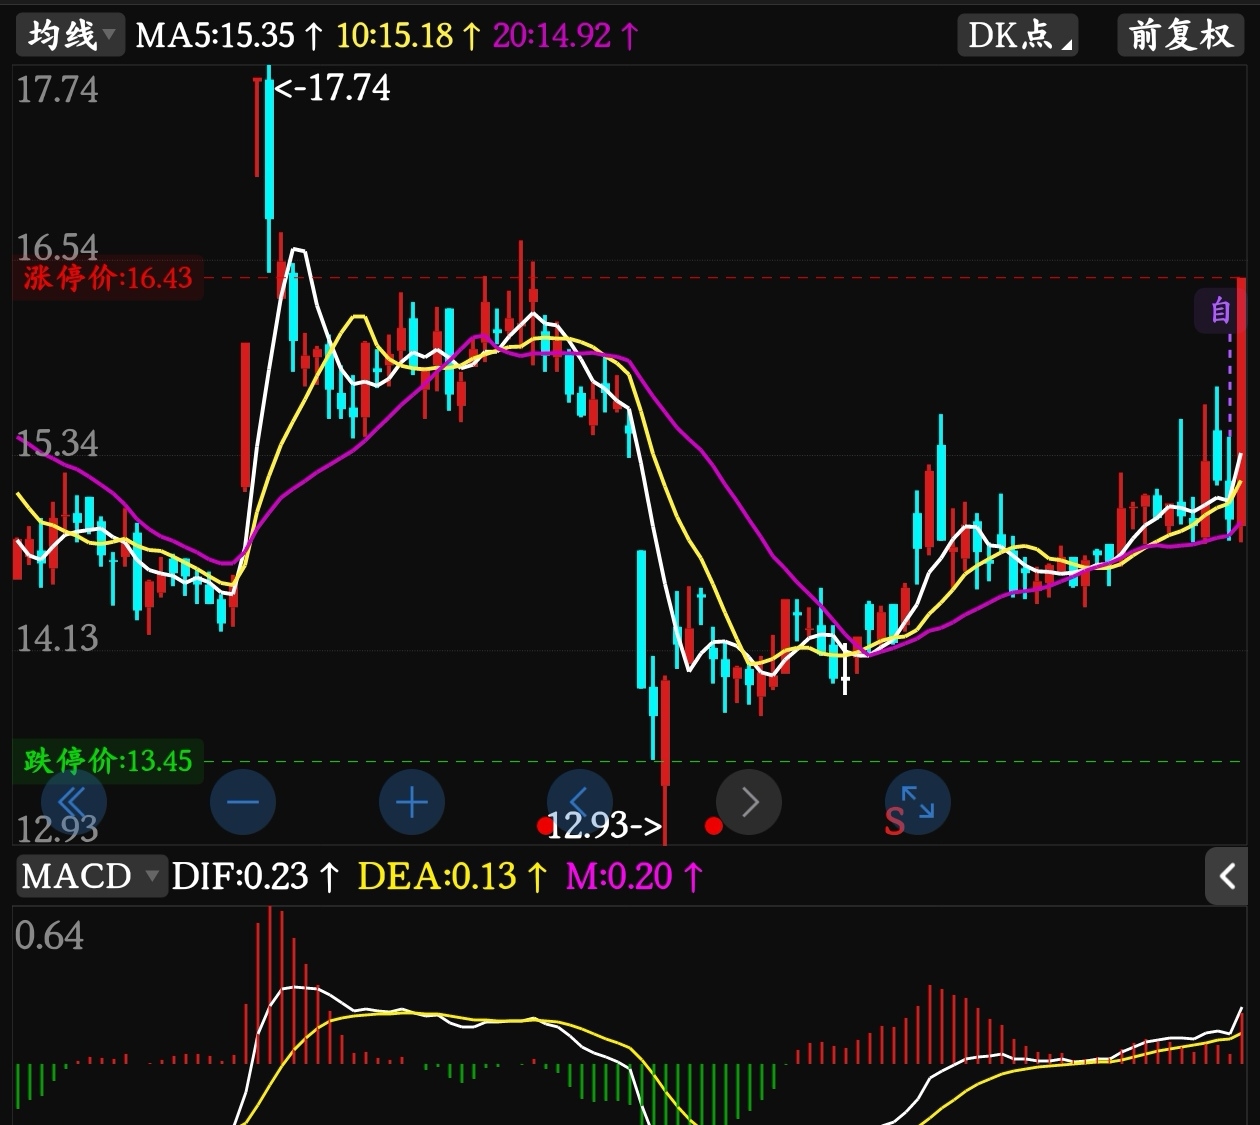Screen dimensions: 1260x1125
Task: Expand chart to fullscreen
Action: [x=918, y=802]
